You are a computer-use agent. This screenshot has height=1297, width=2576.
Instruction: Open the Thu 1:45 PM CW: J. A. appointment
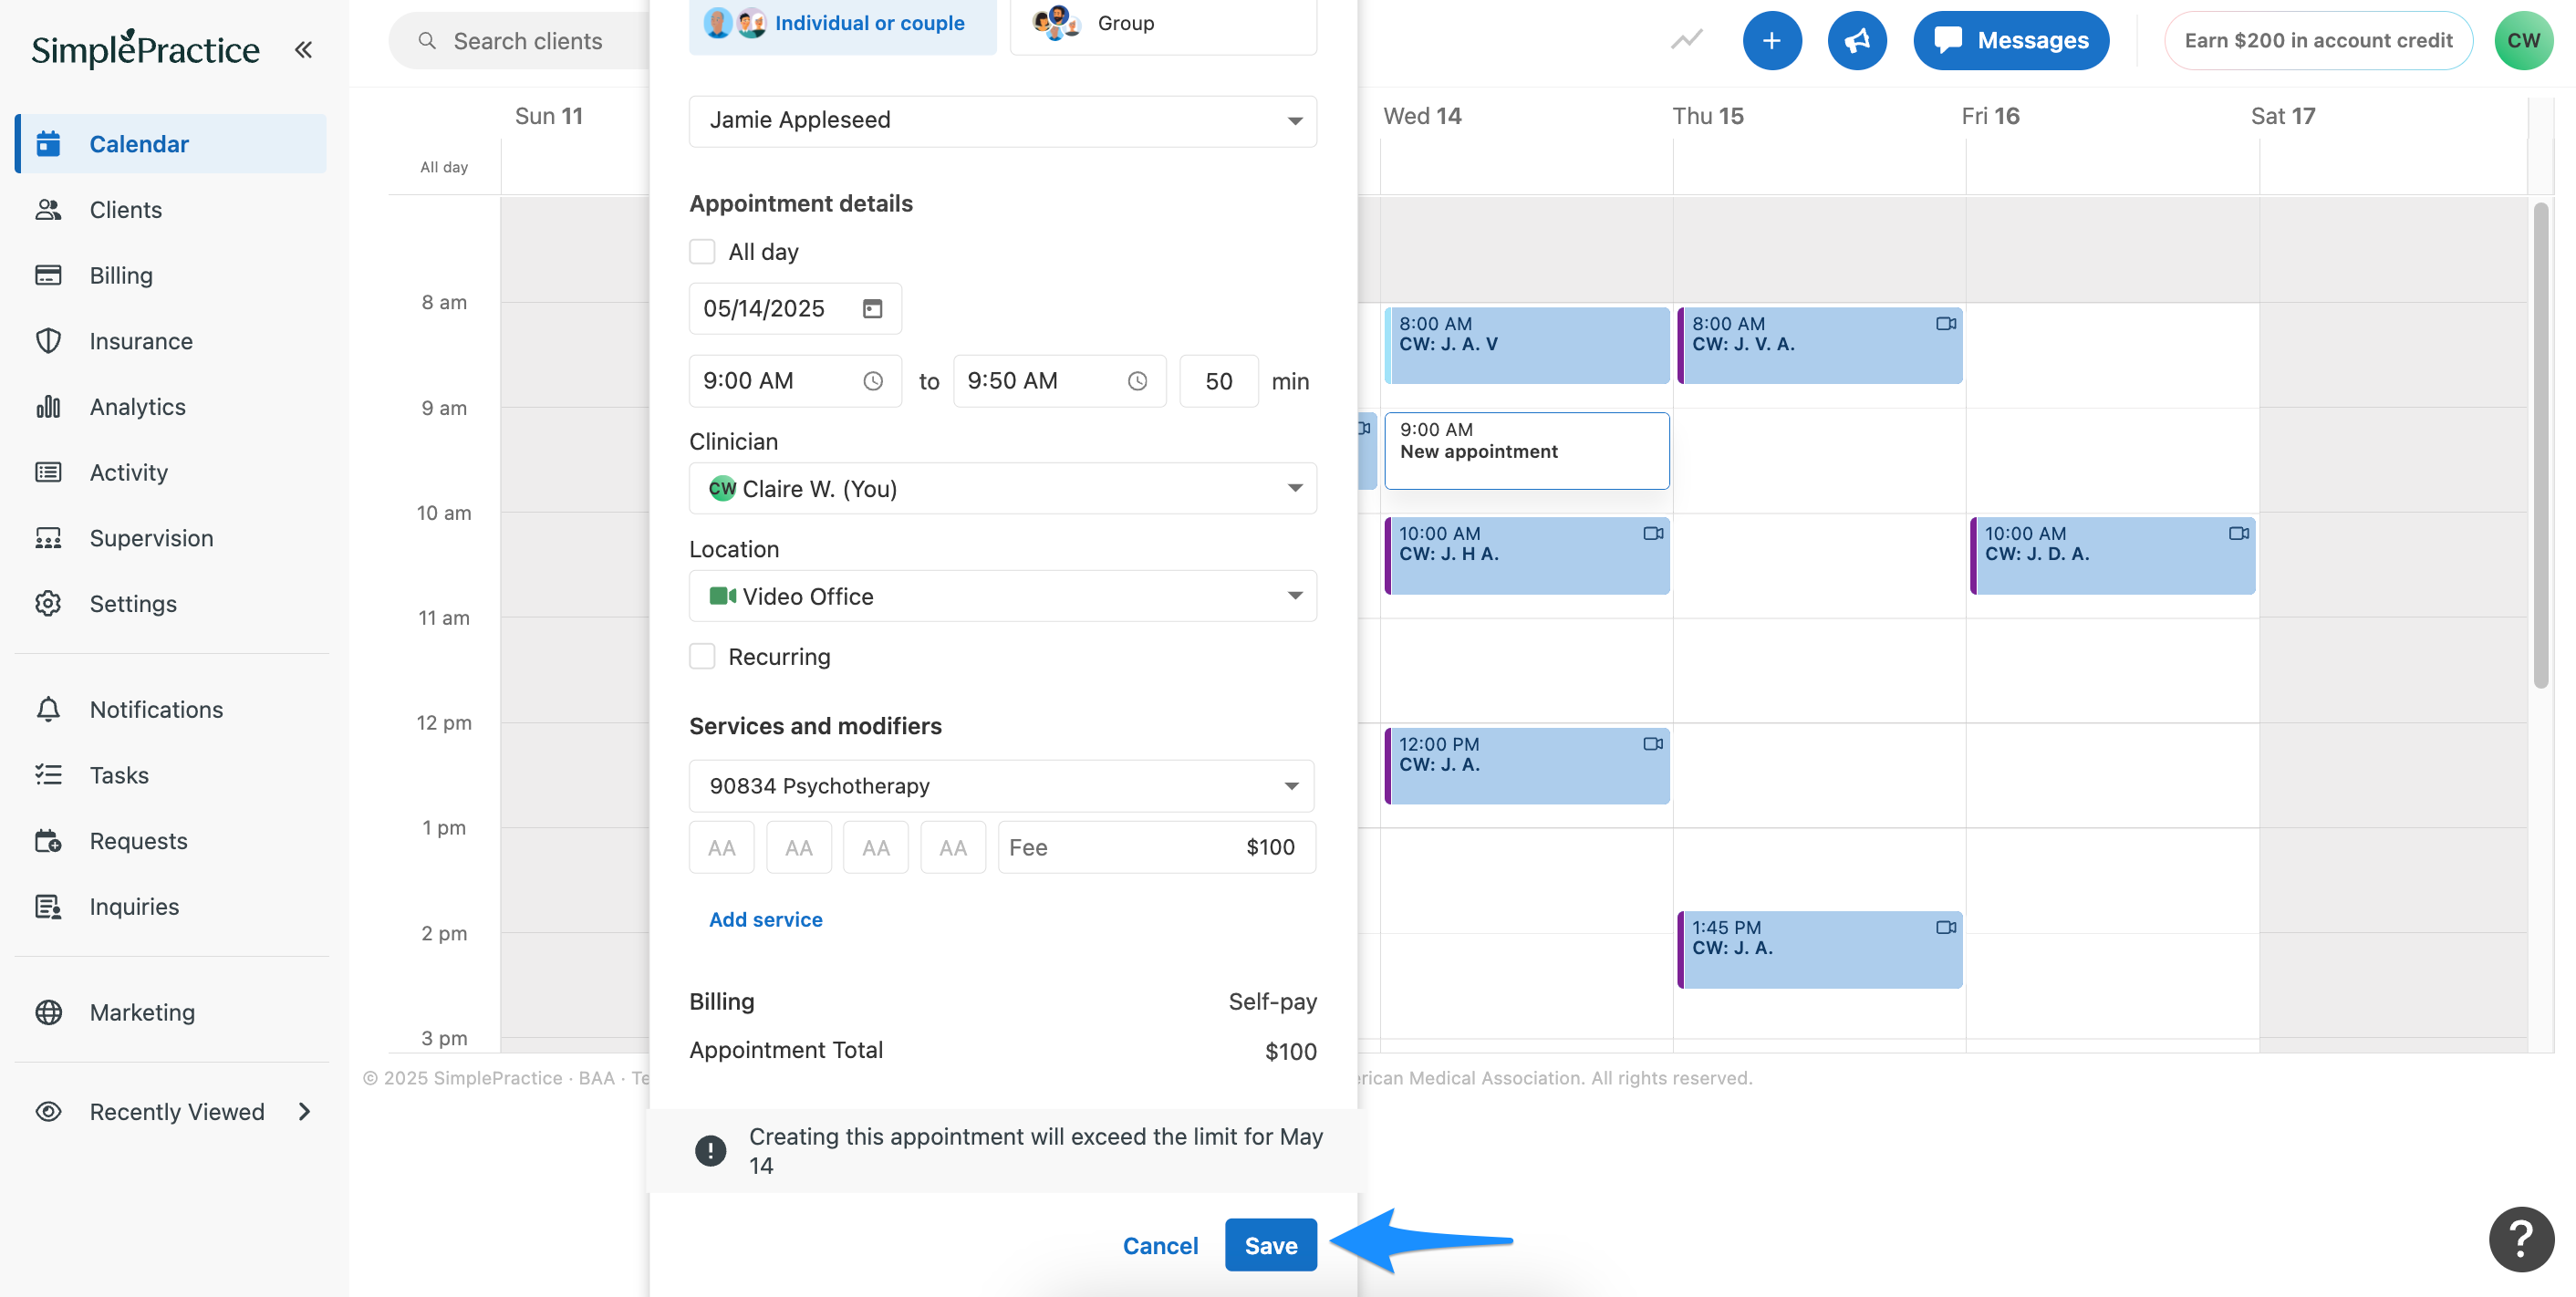1819,949
